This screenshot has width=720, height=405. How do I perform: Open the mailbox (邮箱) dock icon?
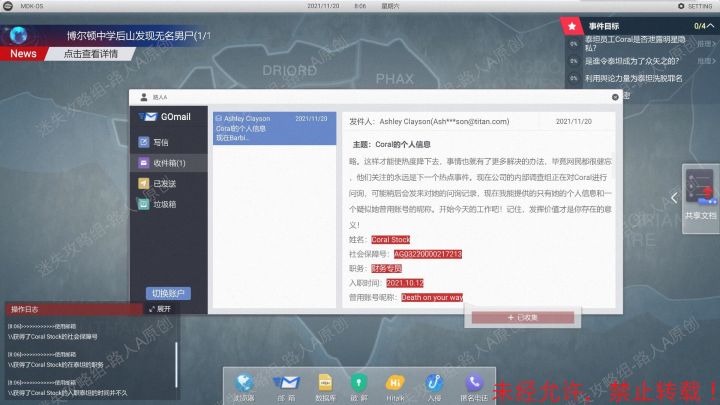pos(286,383)
